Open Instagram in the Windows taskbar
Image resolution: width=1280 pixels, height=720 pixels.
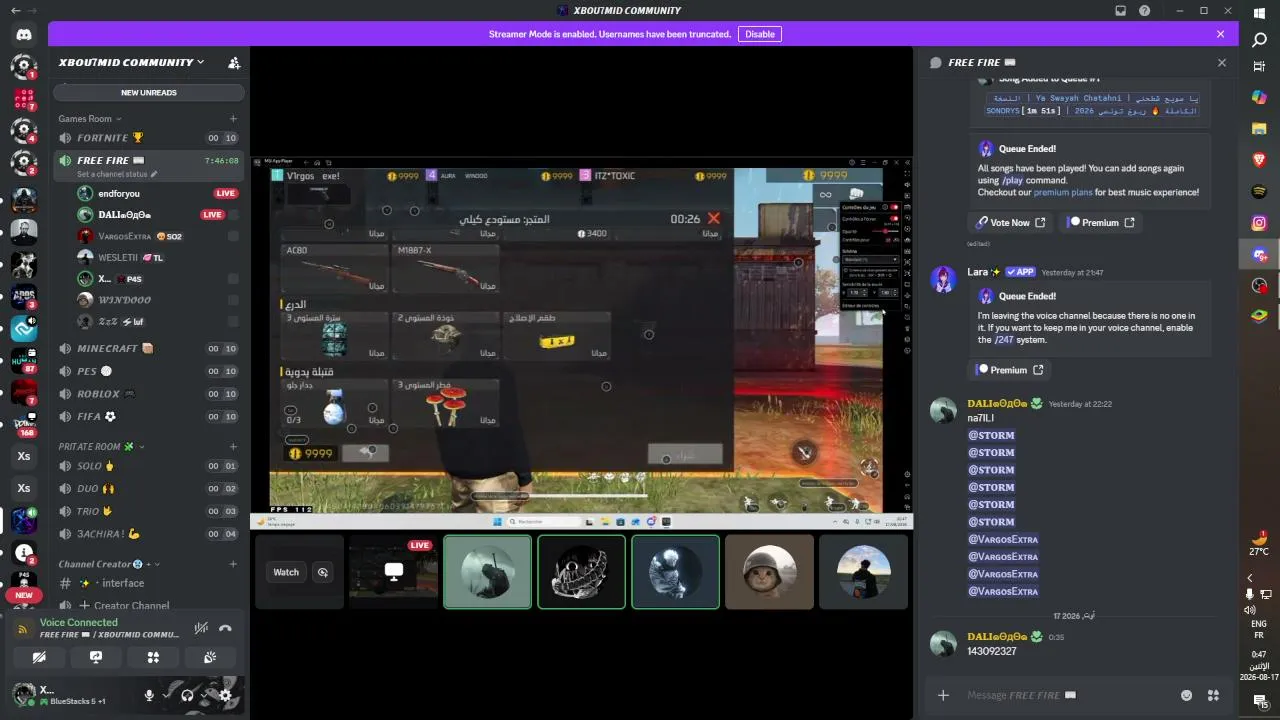[1259, 223]
